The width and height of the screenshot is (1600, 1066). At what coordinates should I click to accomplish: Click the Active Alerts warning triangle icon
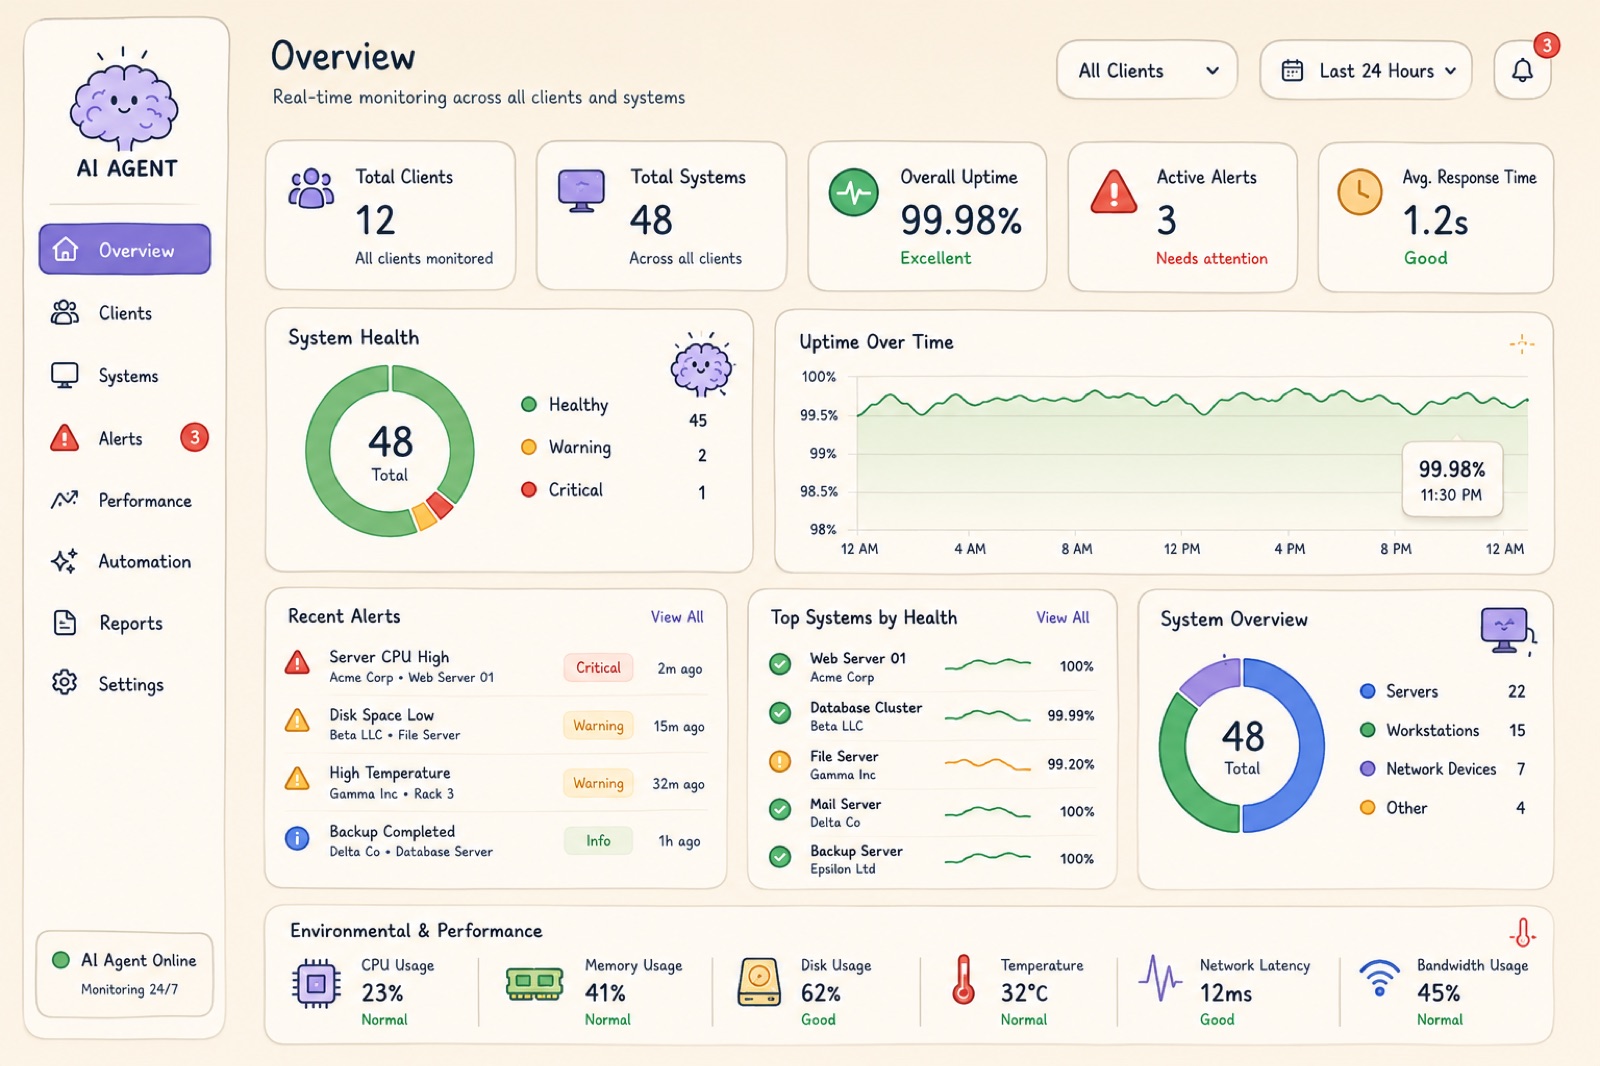[x=1113, y=191]
